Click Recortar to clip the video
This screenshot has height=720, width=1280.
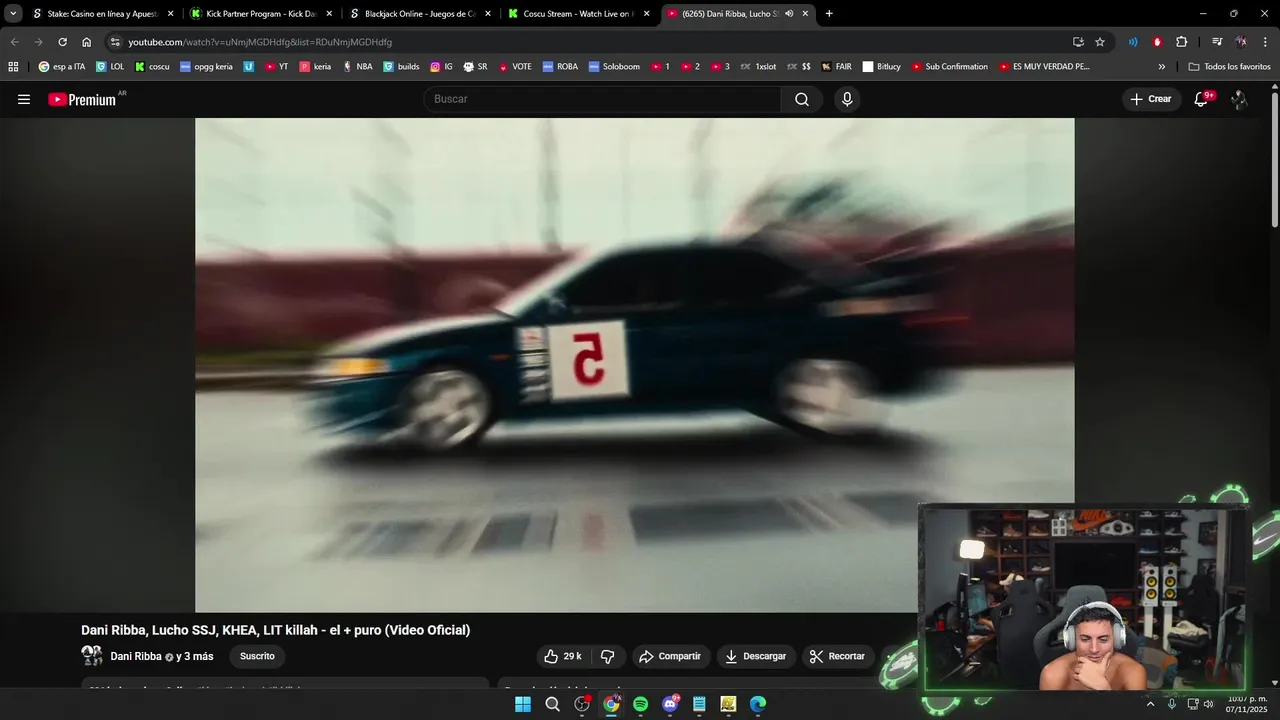point(838,656)
